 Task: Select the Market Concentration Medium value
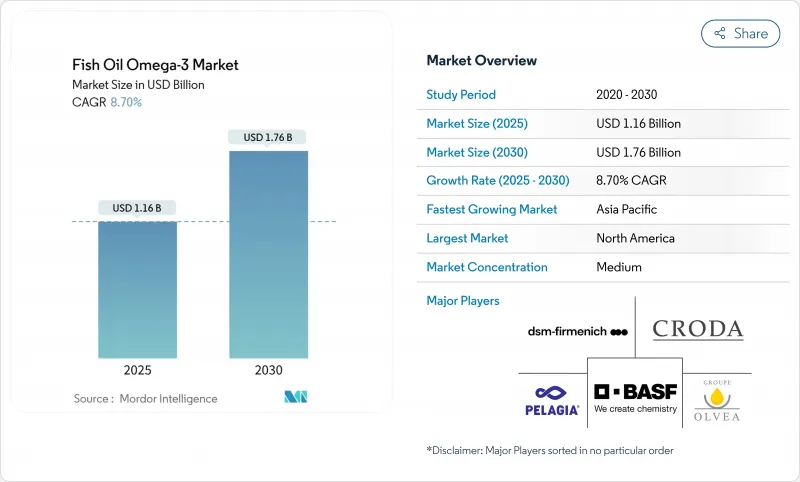coord(619,267)
